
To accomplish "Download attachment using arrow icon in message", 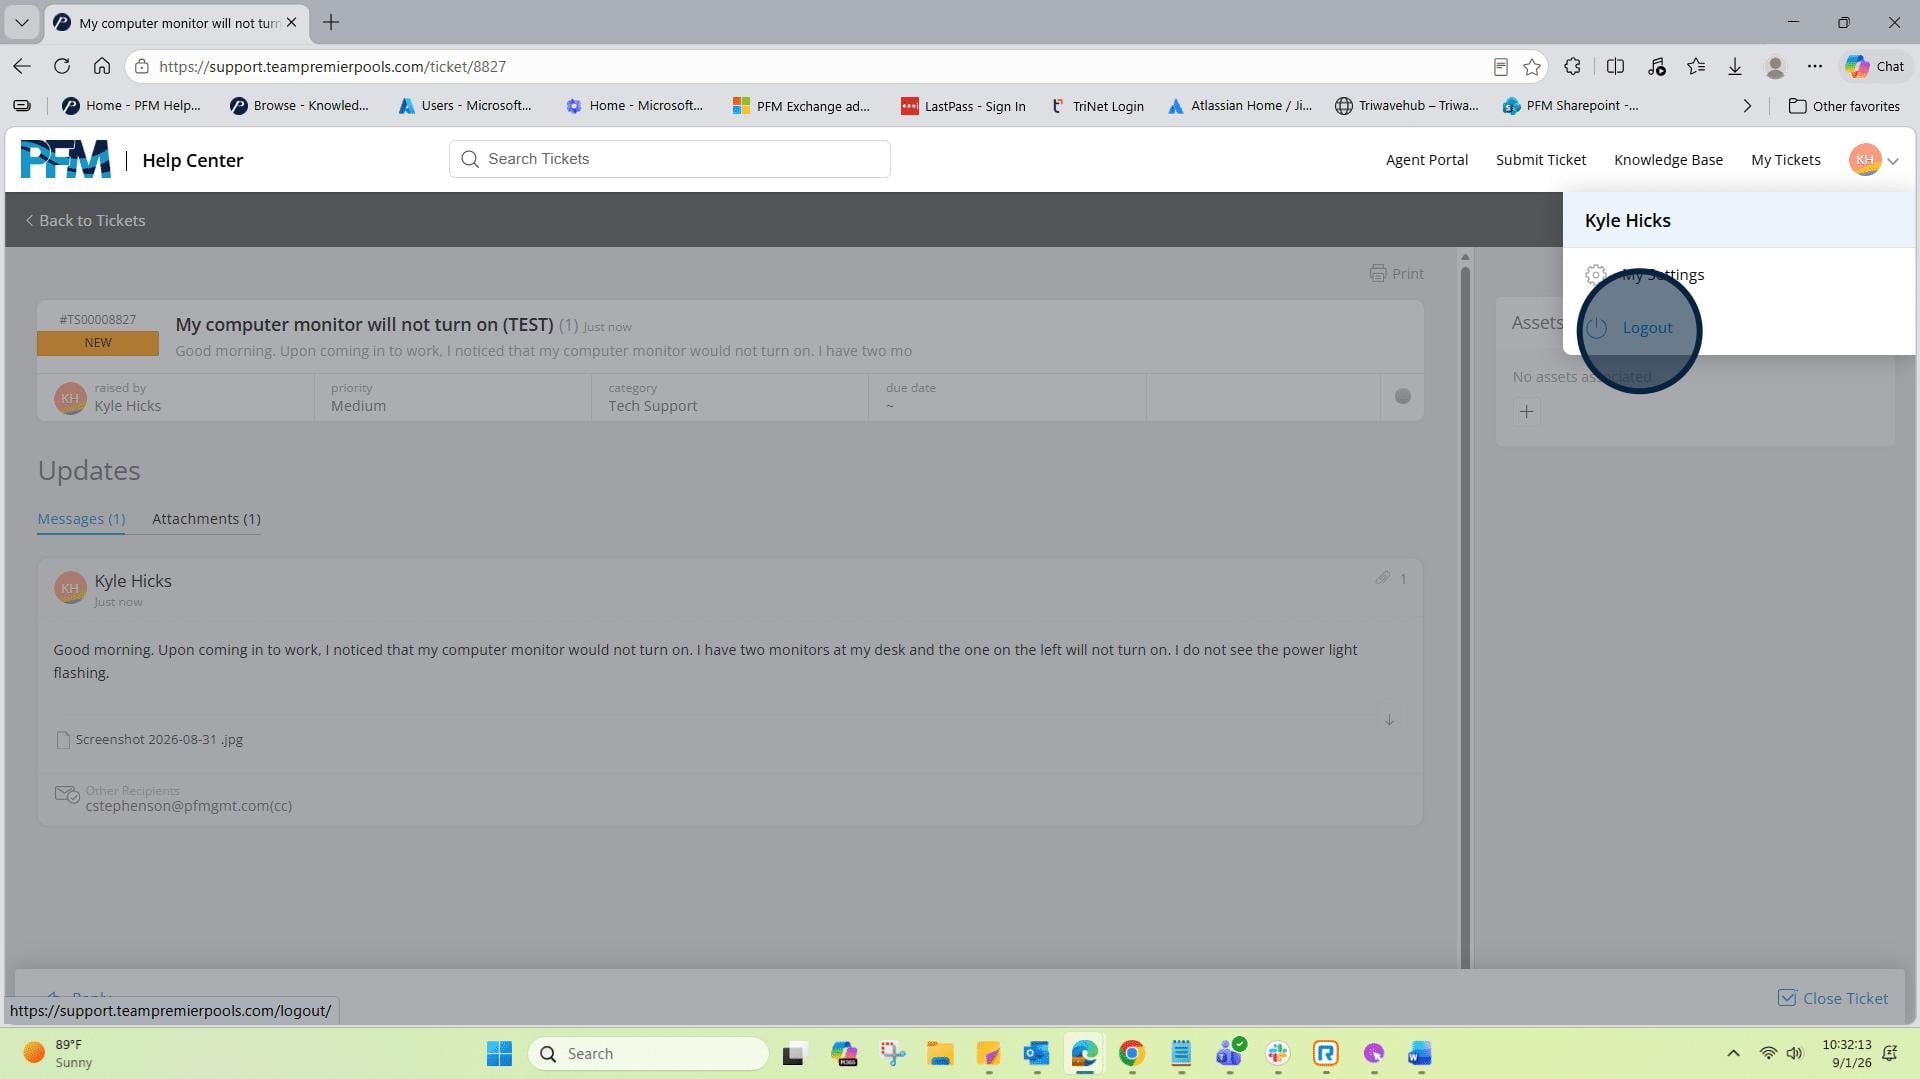I will pos(1389,720).
